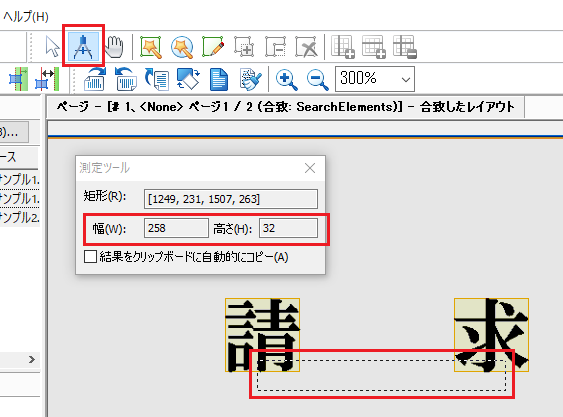This screenshot has height=417, width=563.
Task: Click the 幅(W) value field 258
Action: 176,228
